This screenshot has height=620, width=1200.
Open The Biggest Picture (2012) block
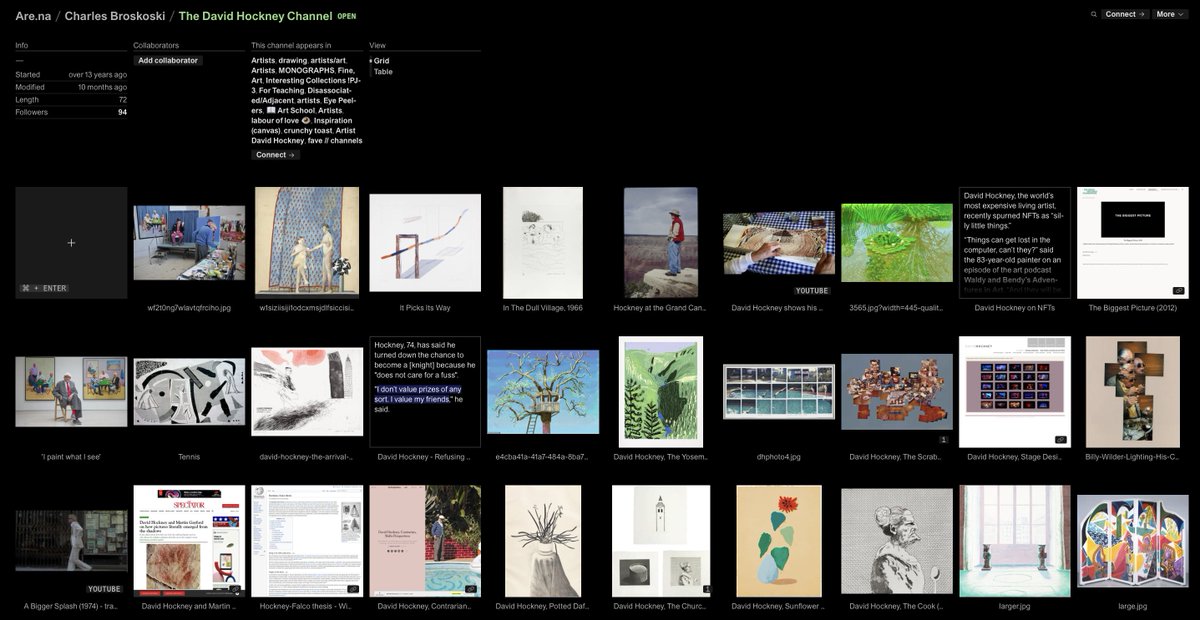pos(1133,243)
